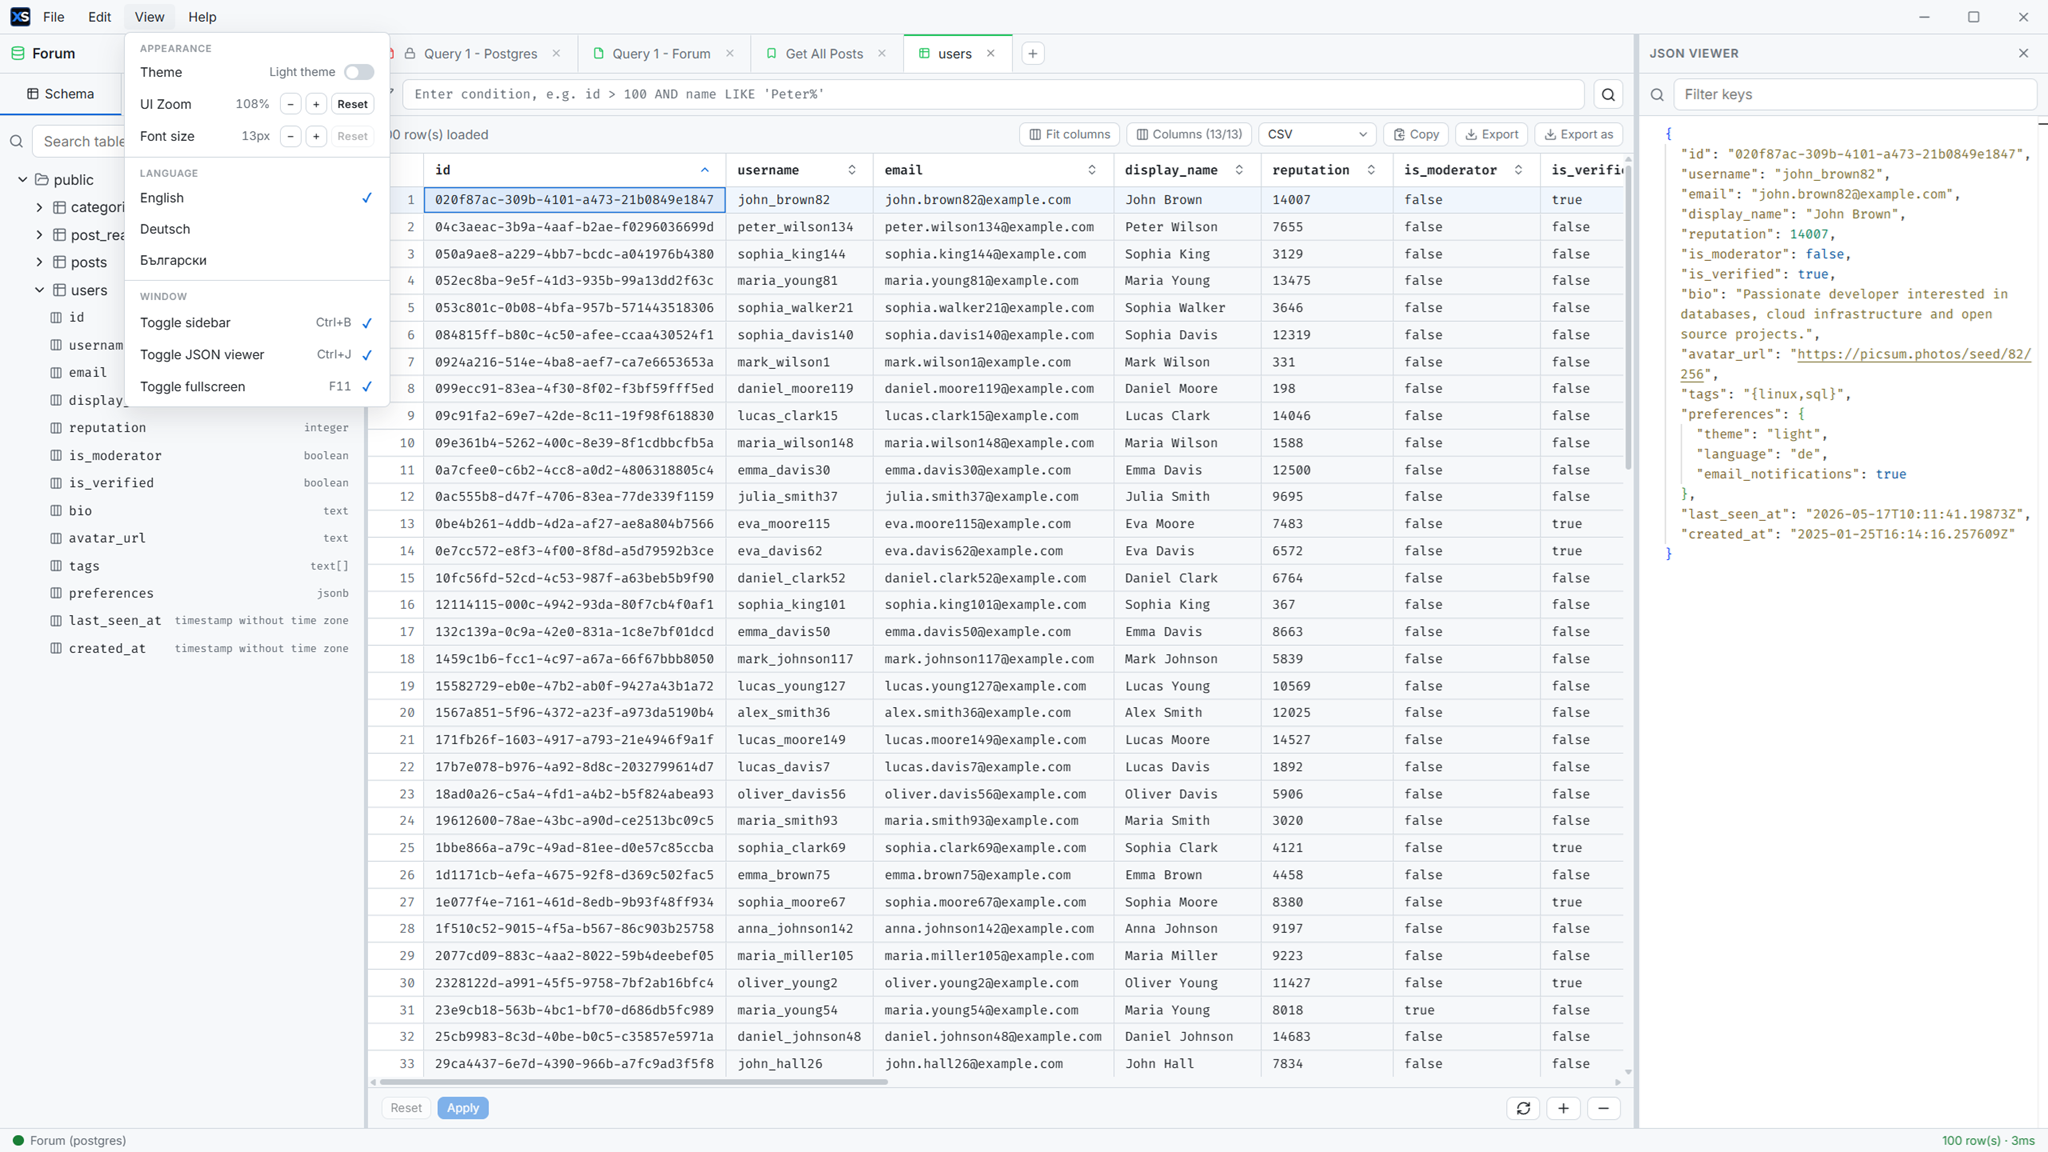Click the id column sort arrow
Viewport: 2048px width, 1152px height.
(x=705, y=170)
